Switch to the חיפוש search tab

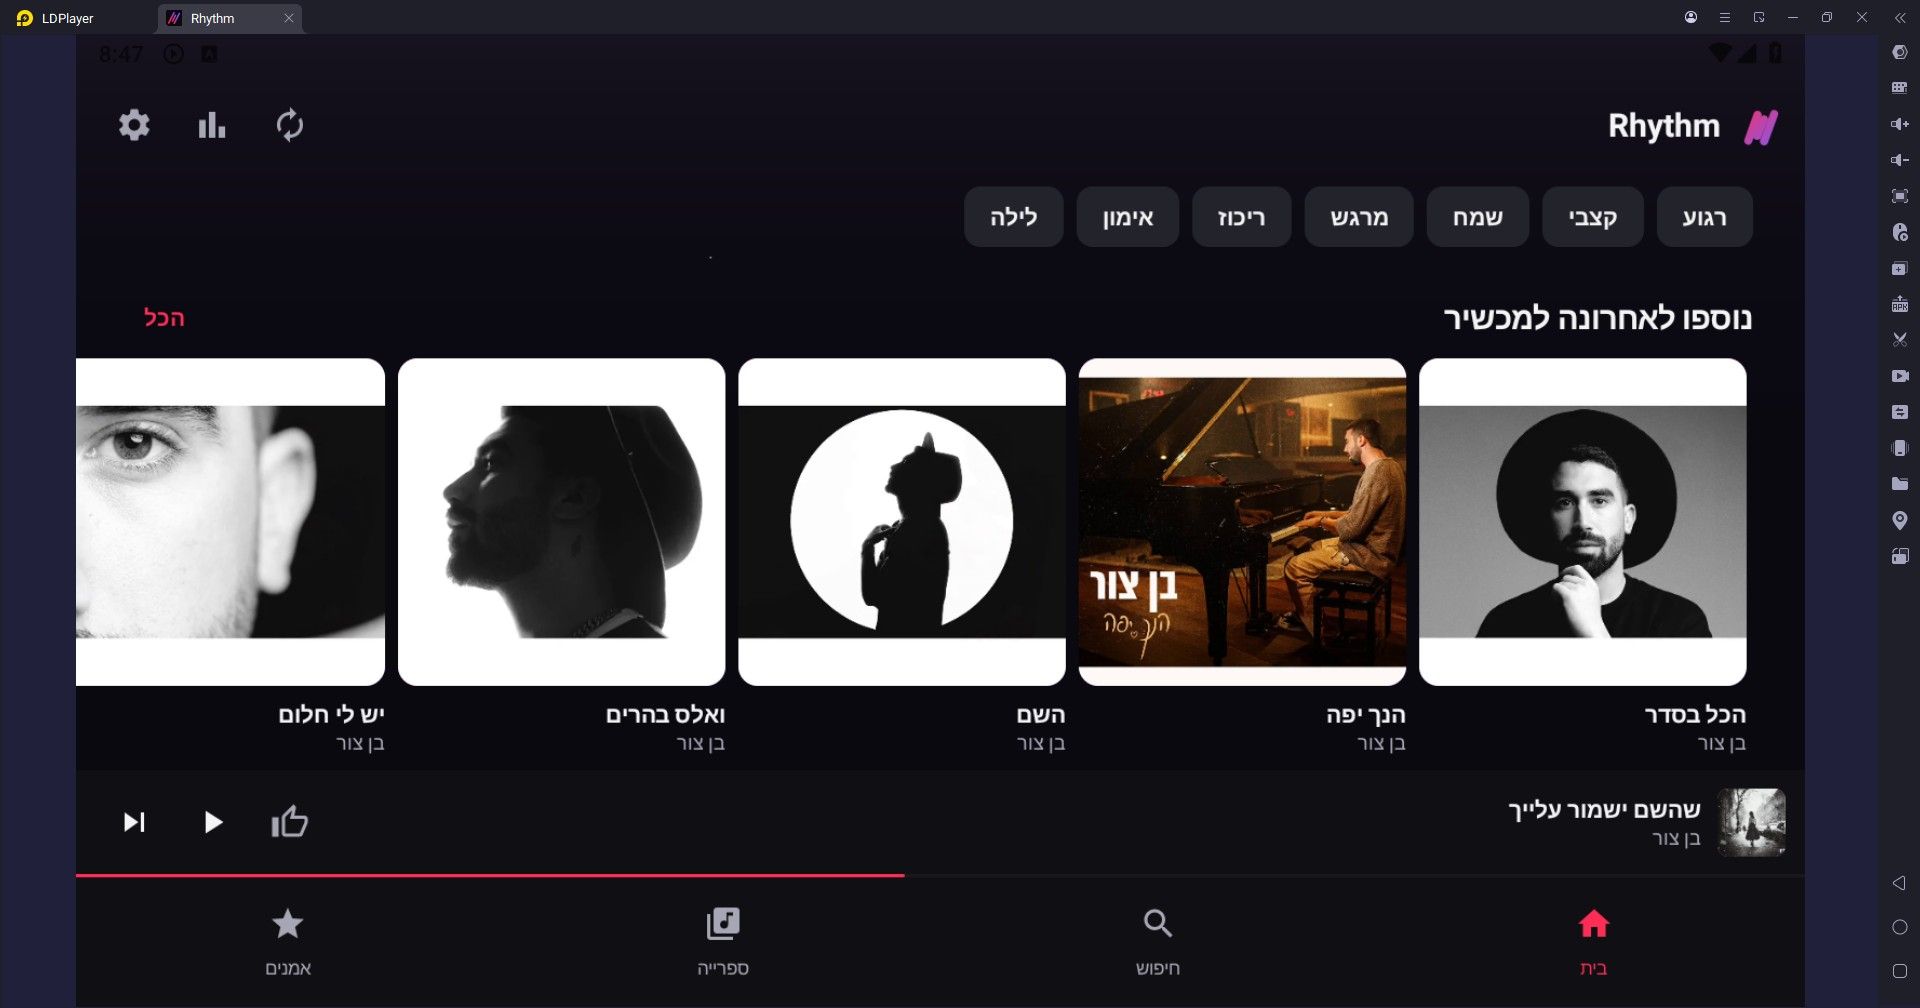tap(1158, 942)
